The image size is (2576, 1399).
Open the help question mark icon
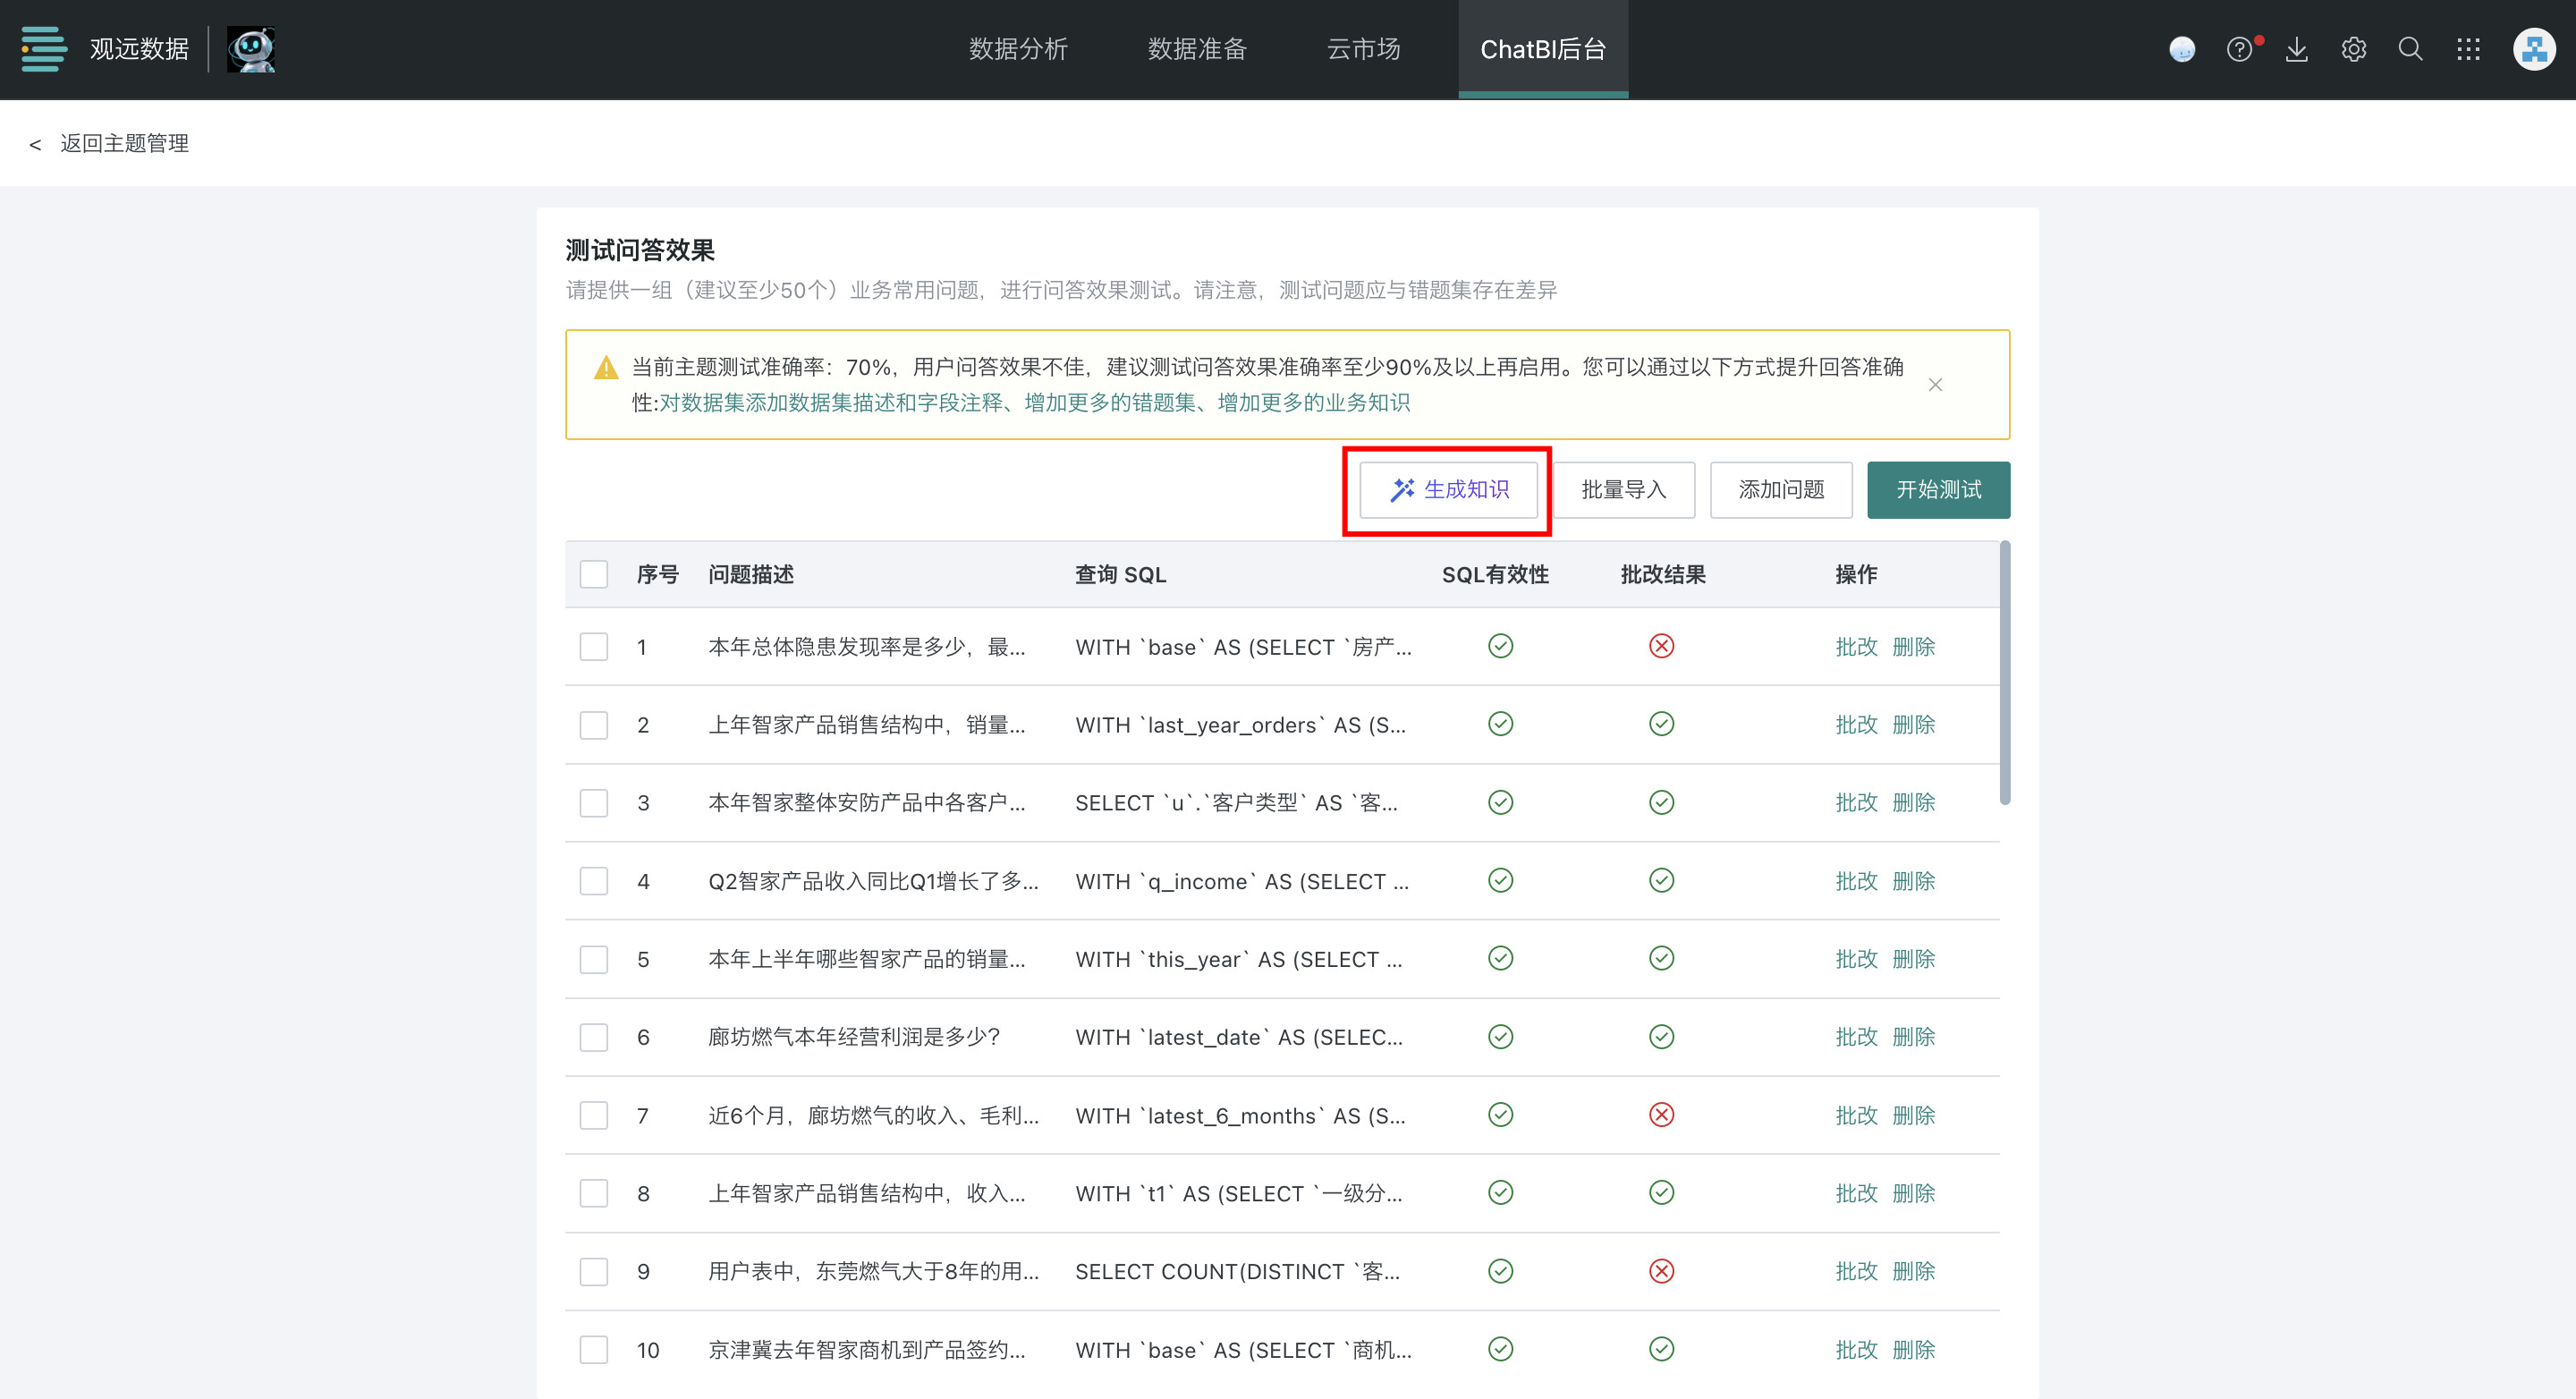point(2239,49)
